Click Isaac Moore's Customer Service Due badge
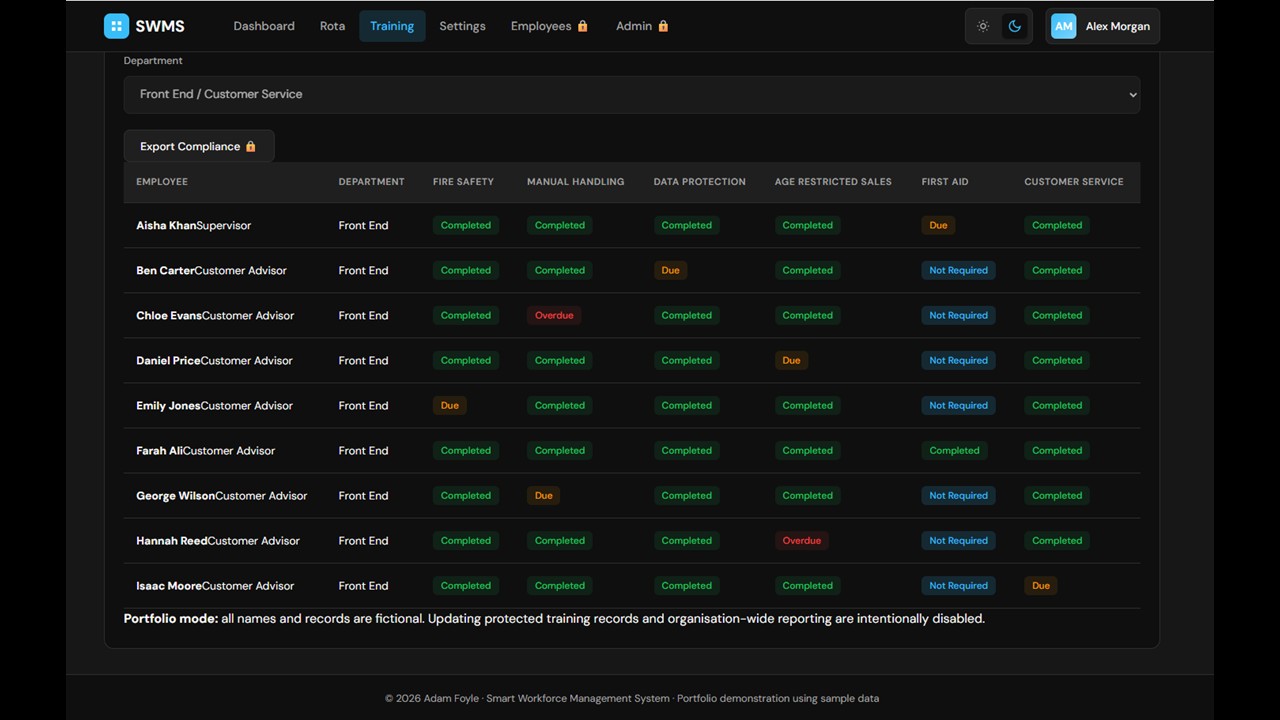The height and width of the screenshot is (720, 1280). 1041,585
